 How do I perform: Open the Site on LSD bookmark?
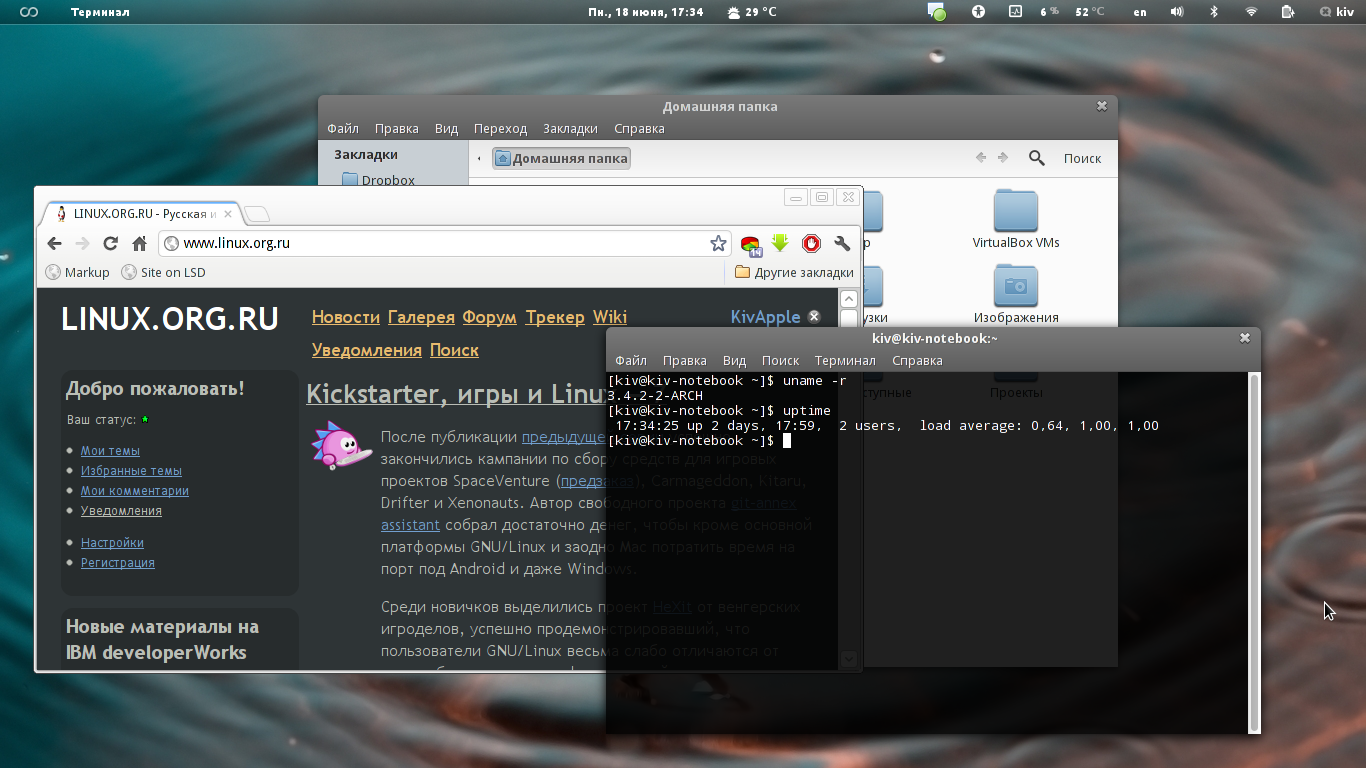pyautogui.click(x=164, y=272)
